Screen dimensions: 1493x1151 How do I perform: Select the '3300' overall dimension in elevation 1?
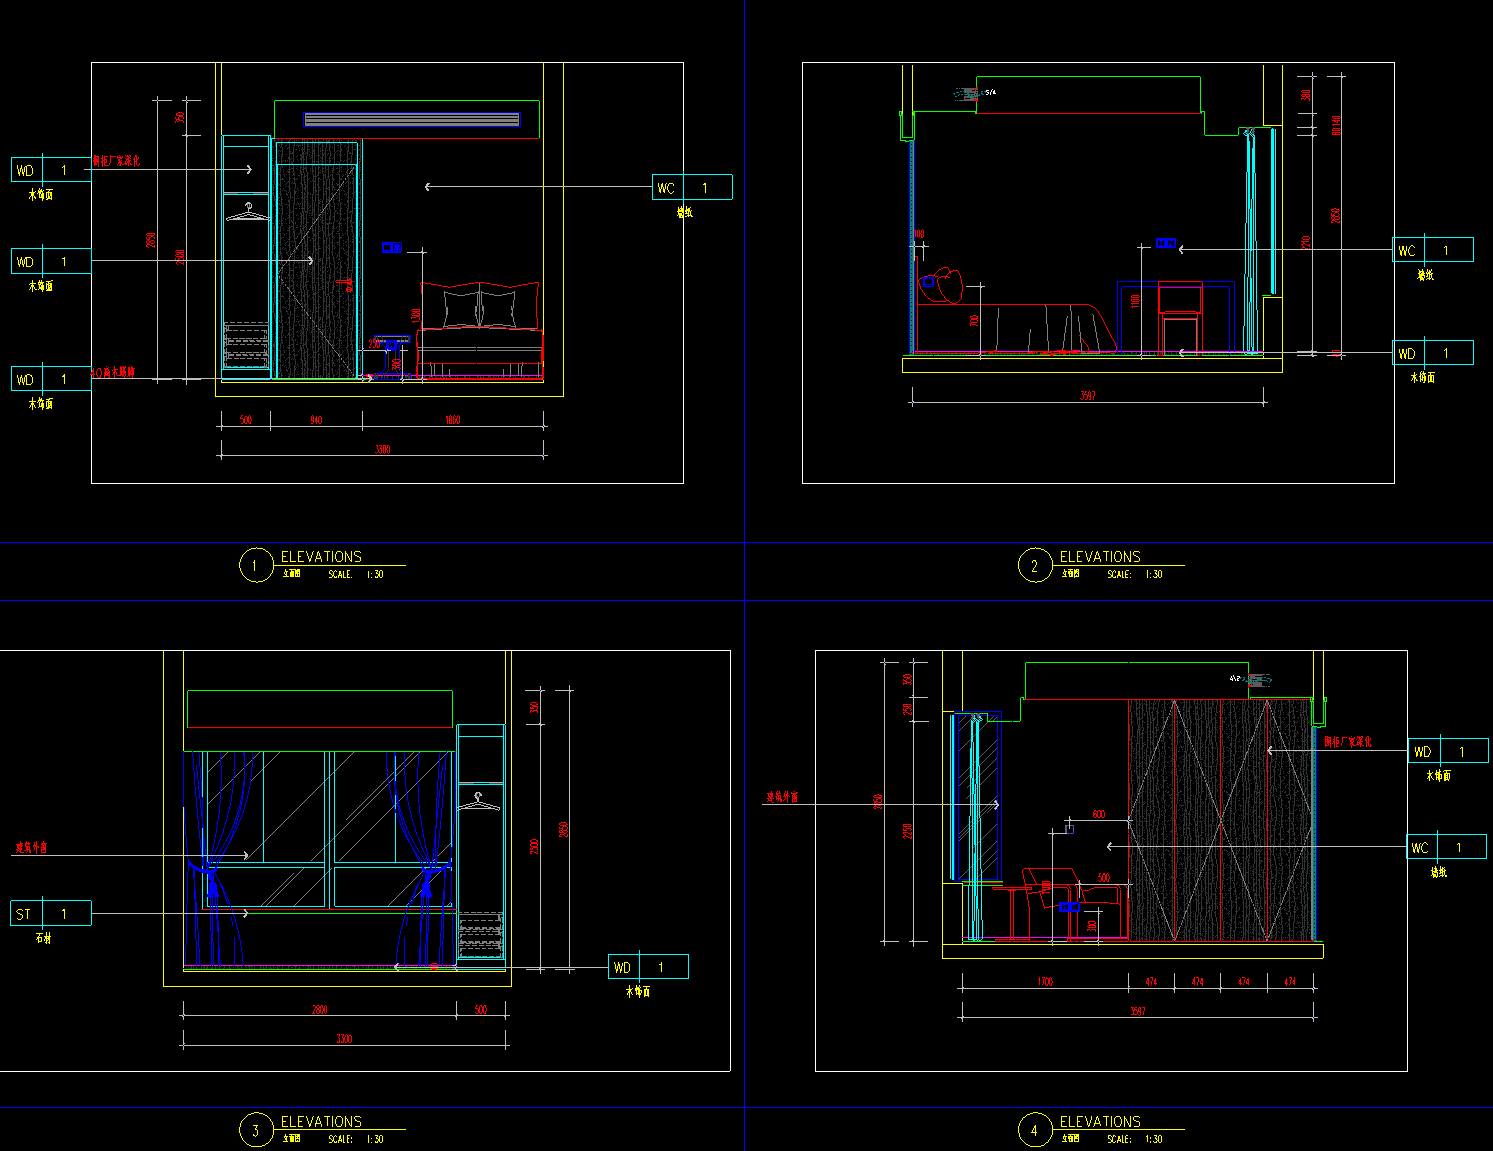tap(383, 450)
